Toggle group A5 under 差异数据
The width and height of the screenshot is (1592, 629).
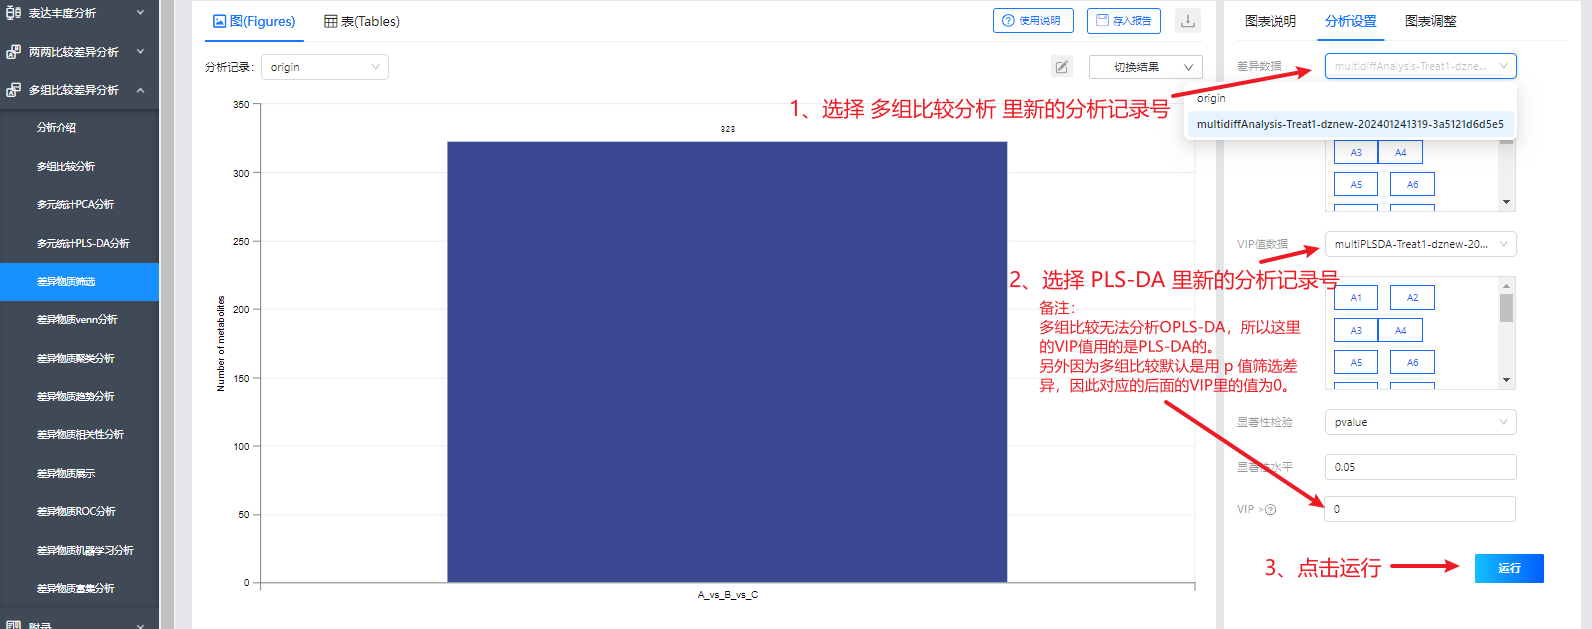pos(1356,184)
